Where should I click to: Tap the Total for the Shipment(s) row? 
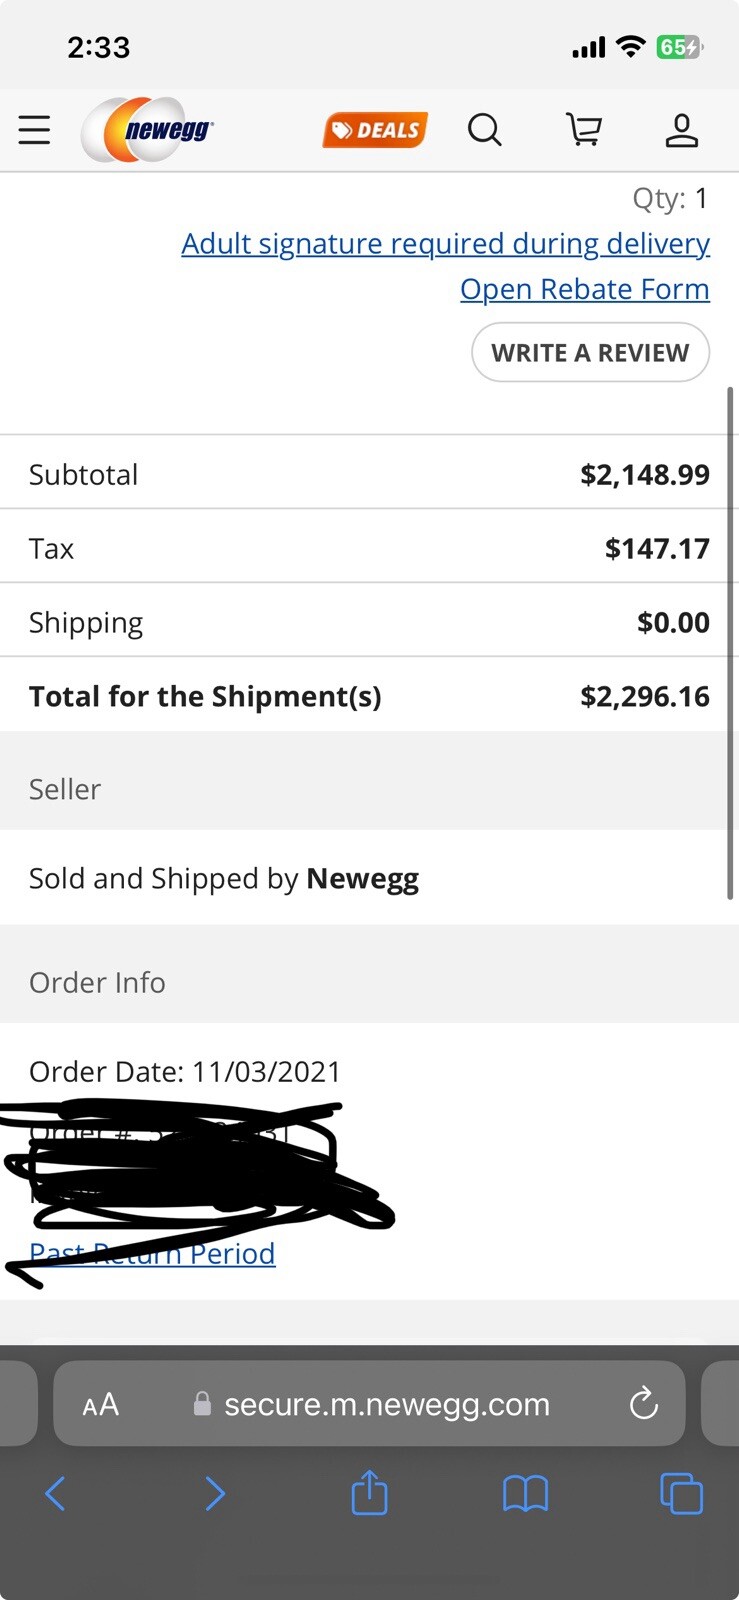click(369, 696)
